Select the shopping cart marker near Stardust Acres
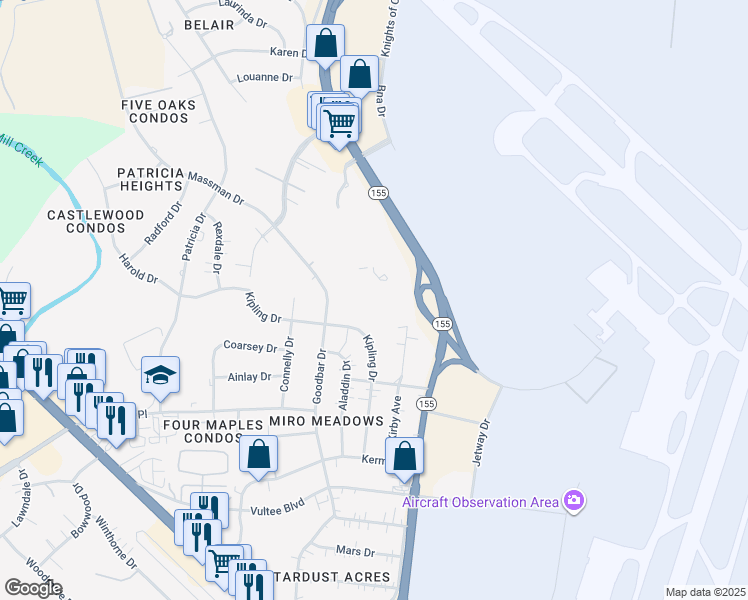Screen dimensions: 748x600 click(x=224, y=564)
